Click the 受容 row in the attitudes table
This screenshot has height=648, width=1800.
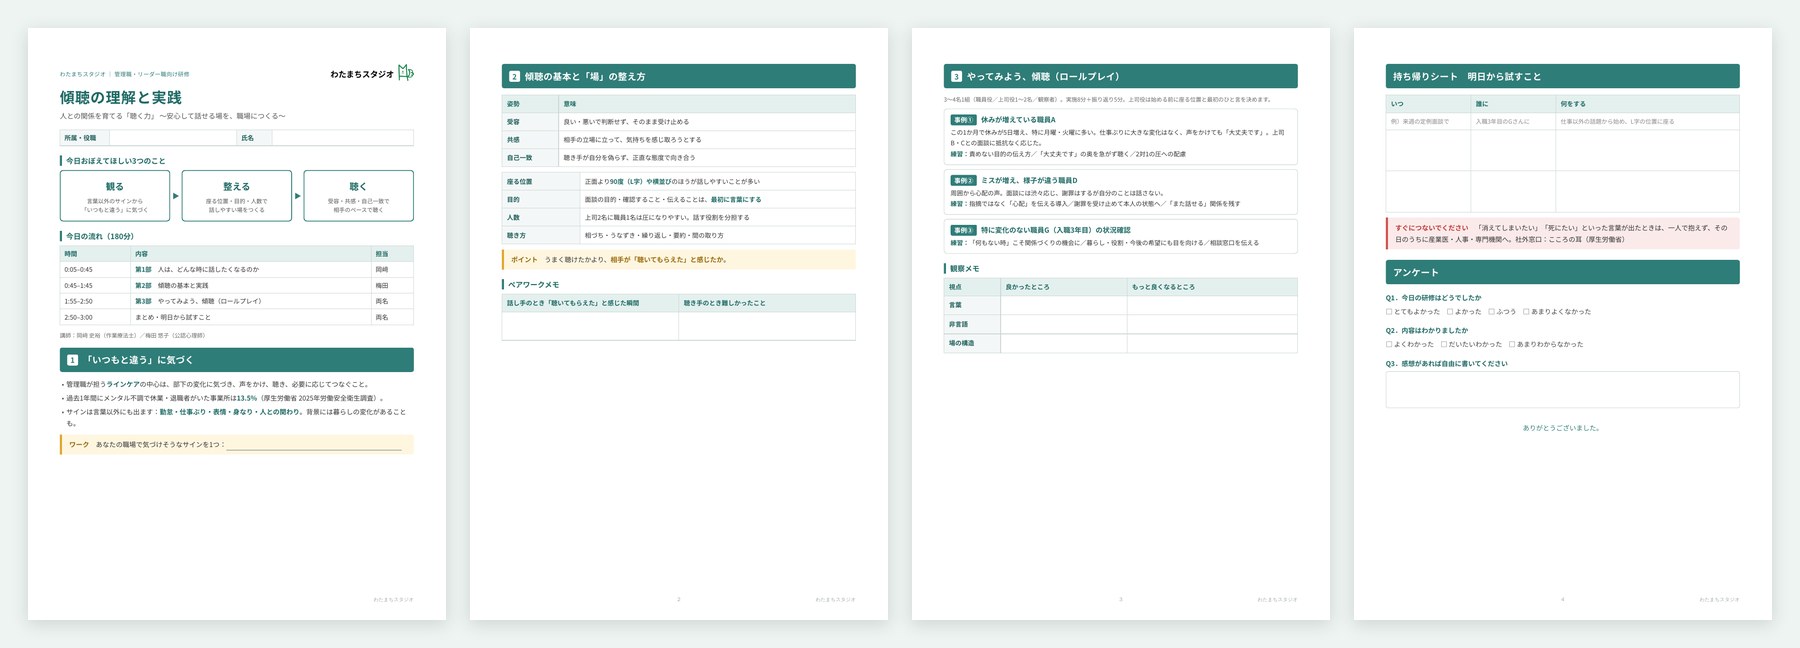pyautogui.click(x=679, y=122)
